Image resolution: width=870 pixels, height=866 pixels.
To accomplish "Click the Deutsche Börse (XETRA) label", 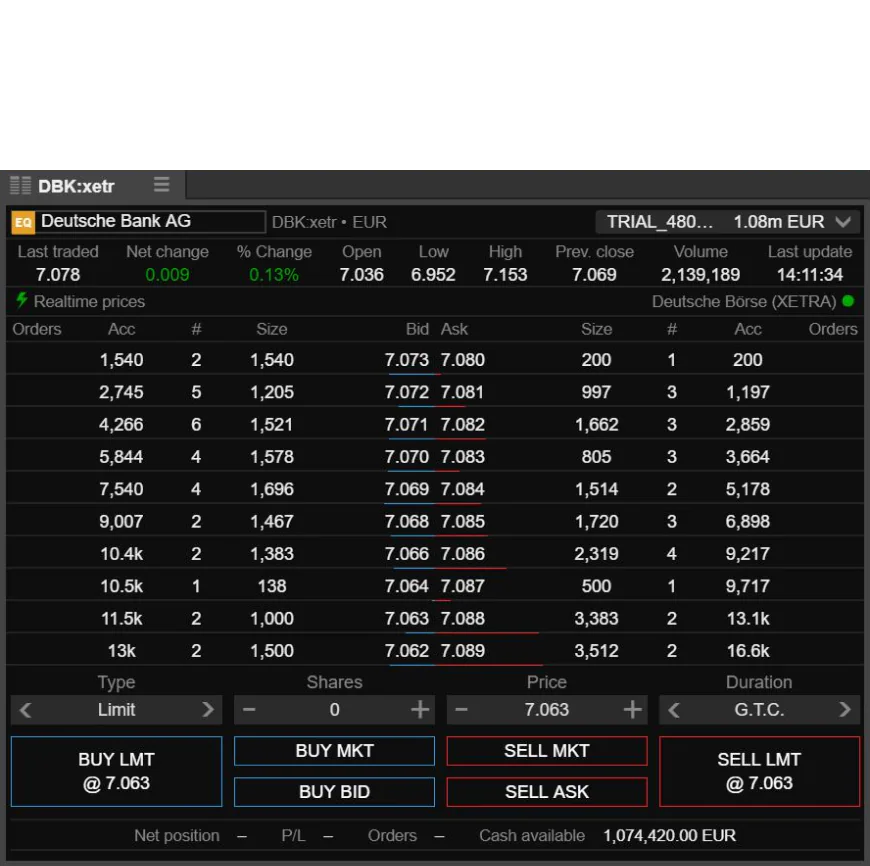I will tap(744, 301).
